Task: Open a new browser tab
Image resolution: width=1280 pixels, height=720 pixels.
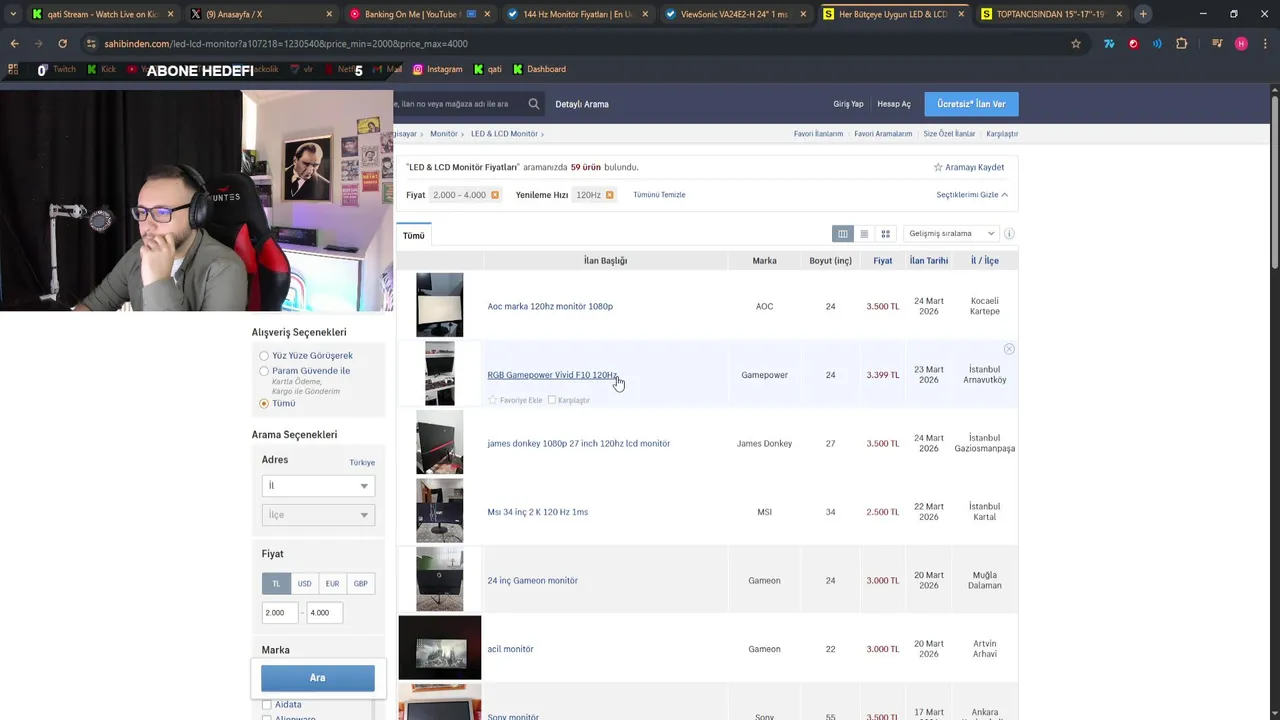Action: [x=1143, y=14]
